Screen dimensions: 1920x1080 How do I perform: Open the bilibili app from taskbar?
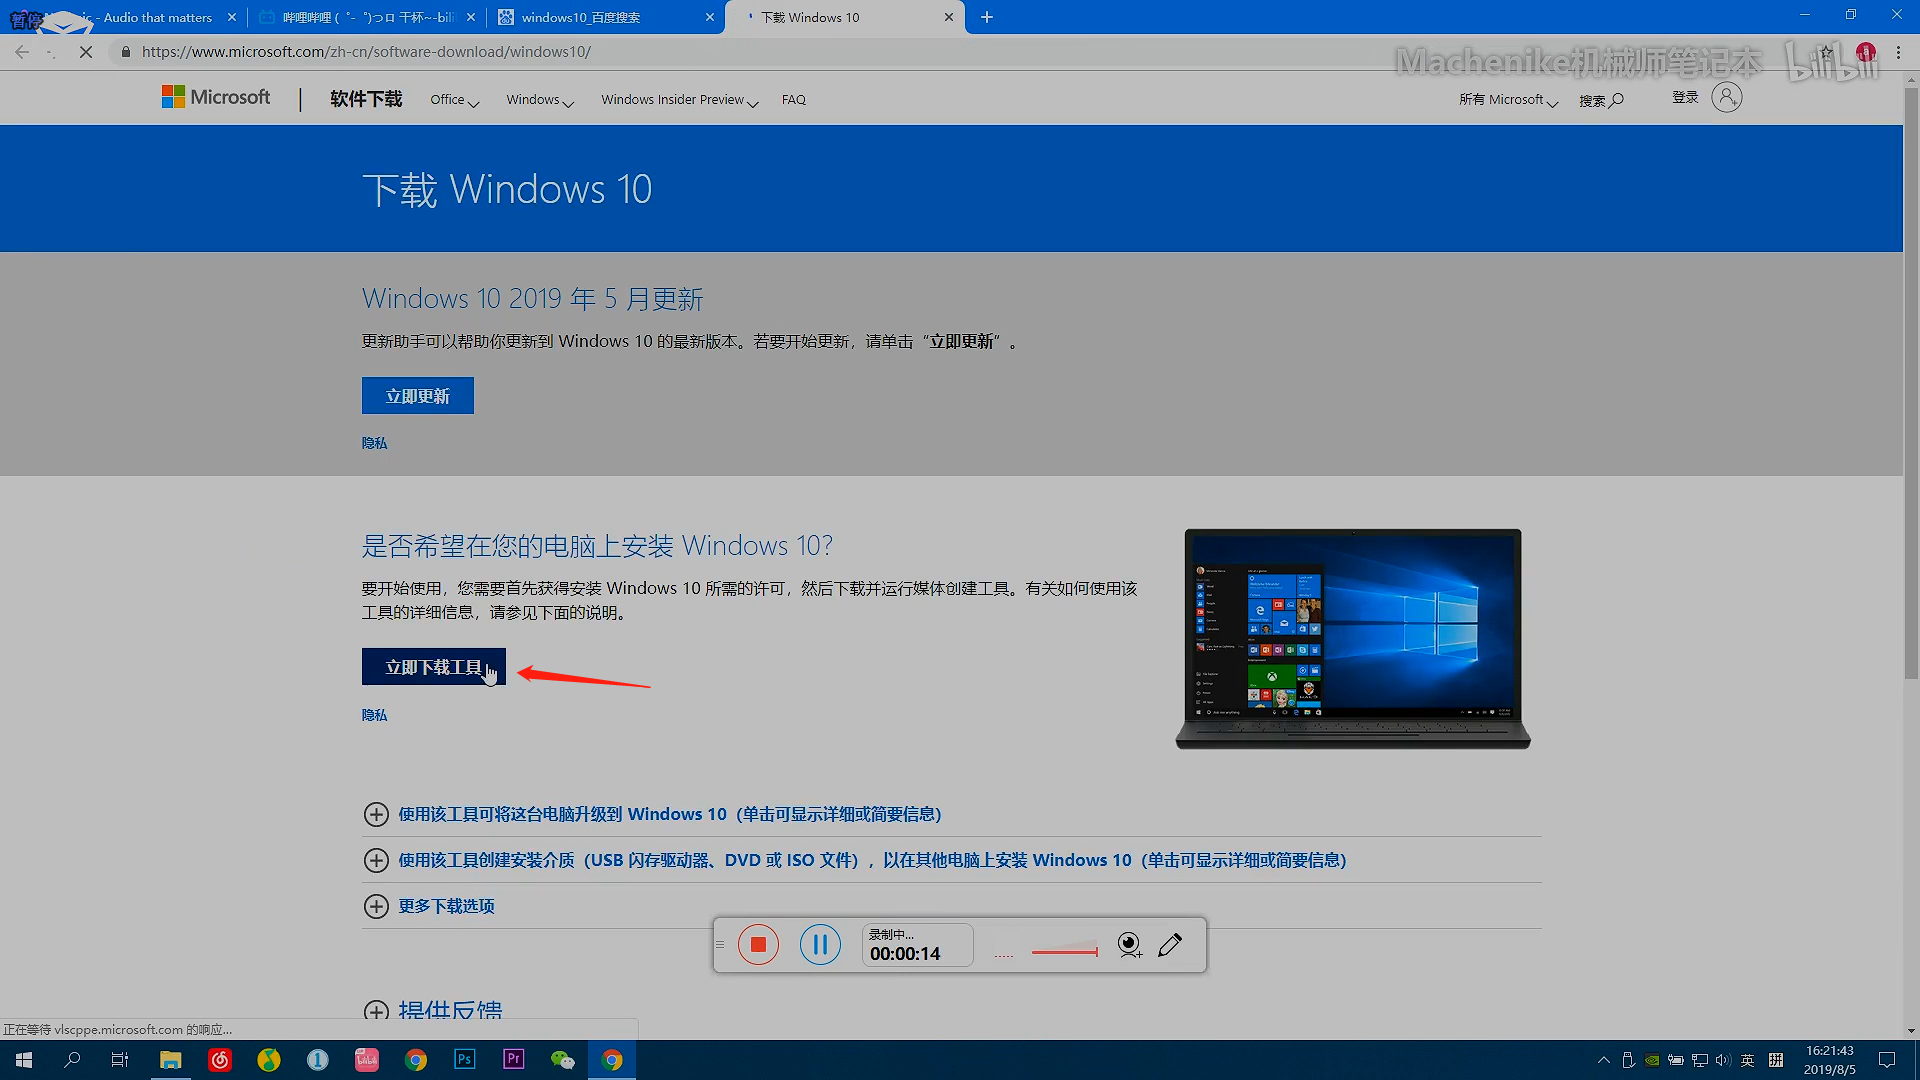pyautogui.click(x=367, y=1060)
